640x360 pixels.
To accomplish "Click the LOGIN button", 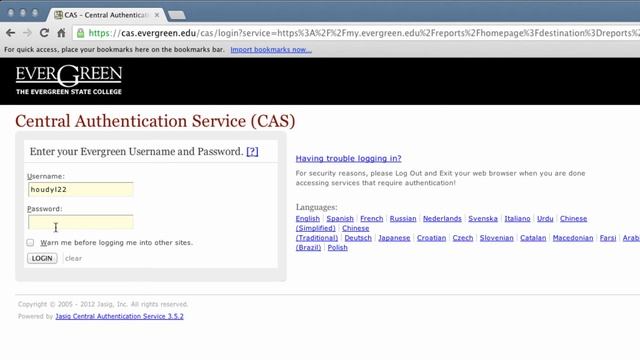I will click(42, 258).
